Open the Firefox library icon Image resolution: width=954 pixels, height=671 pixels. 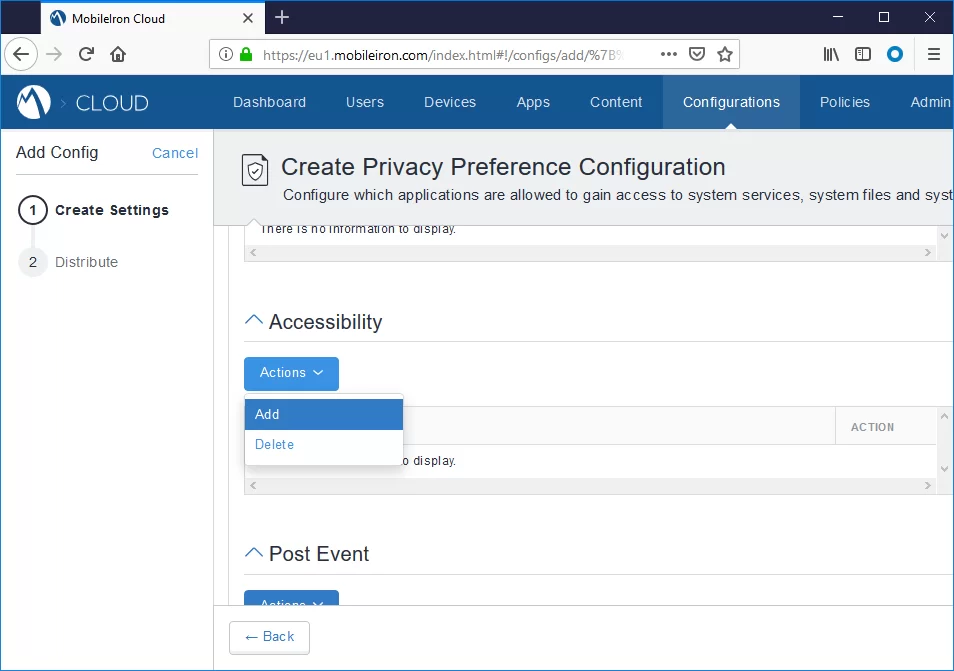(831, 54)
